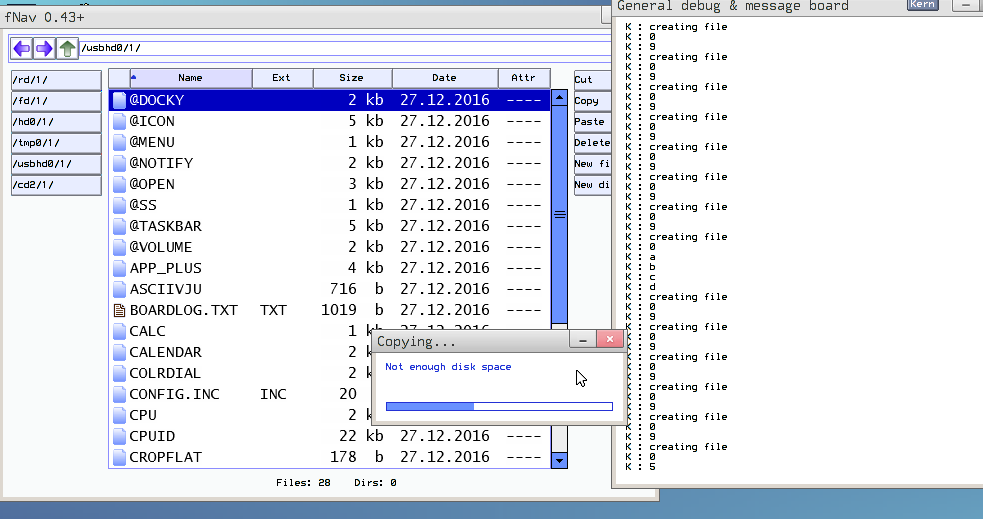Click the forward arrow navigation icon
983x519 pixels.
coord(44,48)
